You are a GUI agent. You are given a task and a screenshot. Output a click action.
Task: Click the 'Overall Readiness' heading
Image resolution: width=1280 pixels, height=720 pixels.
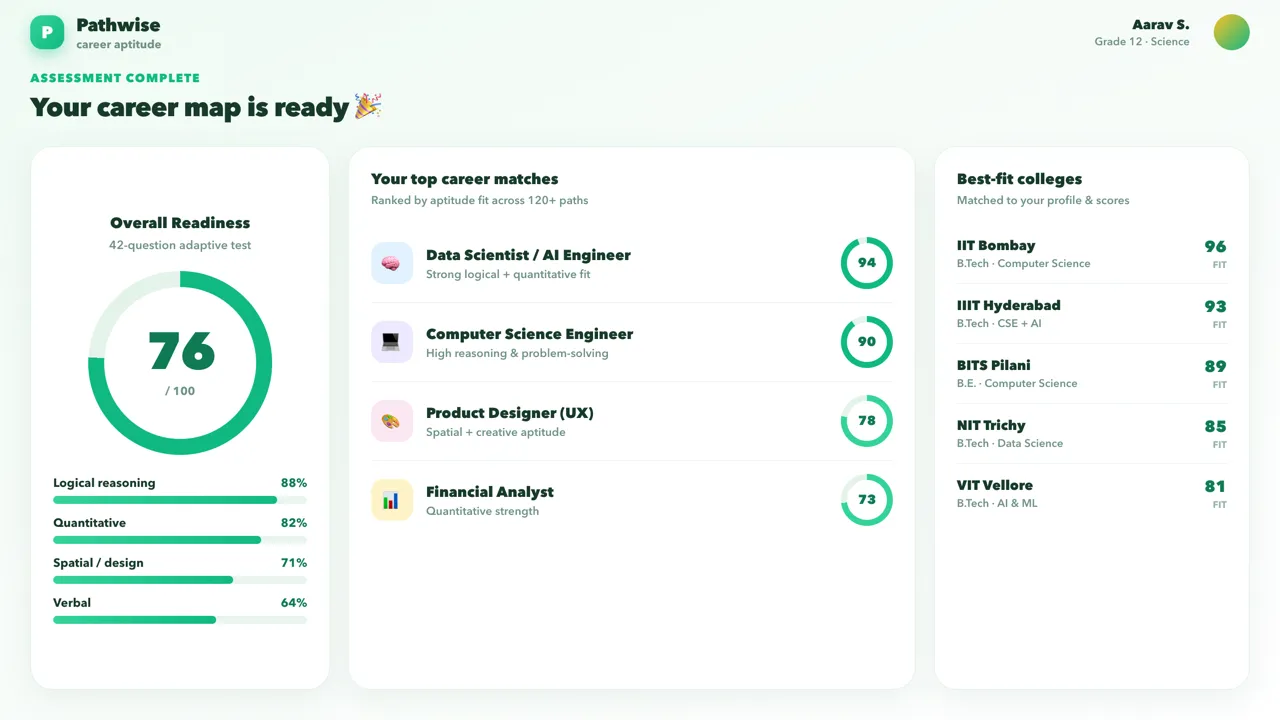[x=180, y=223]
